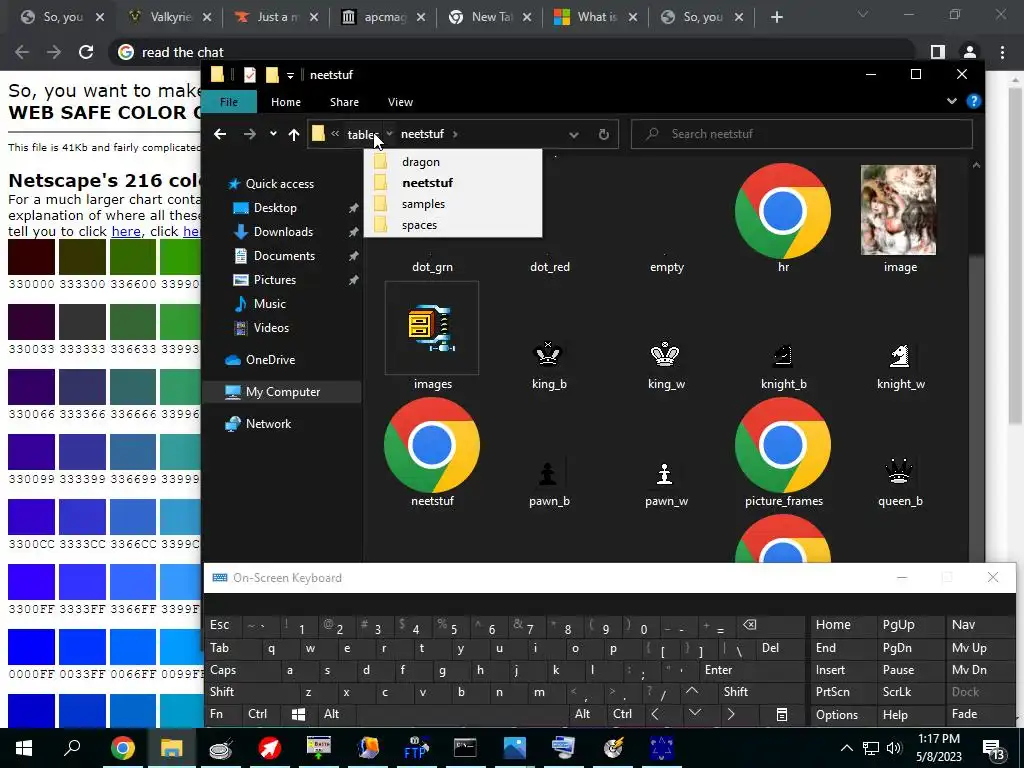Select the knight_w file icon
Image resolution: width=1024 pixels, height=768 pixels.
click(900, 355)
